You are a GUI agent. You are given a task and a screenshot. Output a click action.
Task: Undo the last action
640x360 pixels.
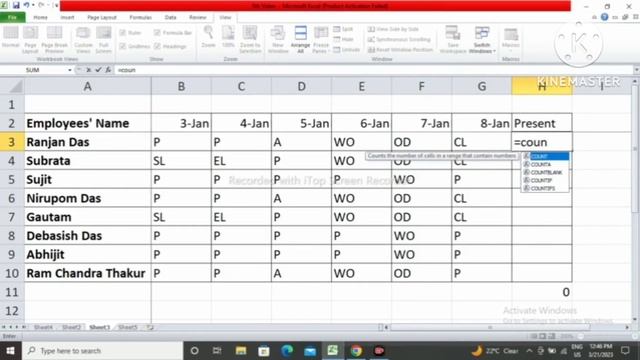pos(27,5)
